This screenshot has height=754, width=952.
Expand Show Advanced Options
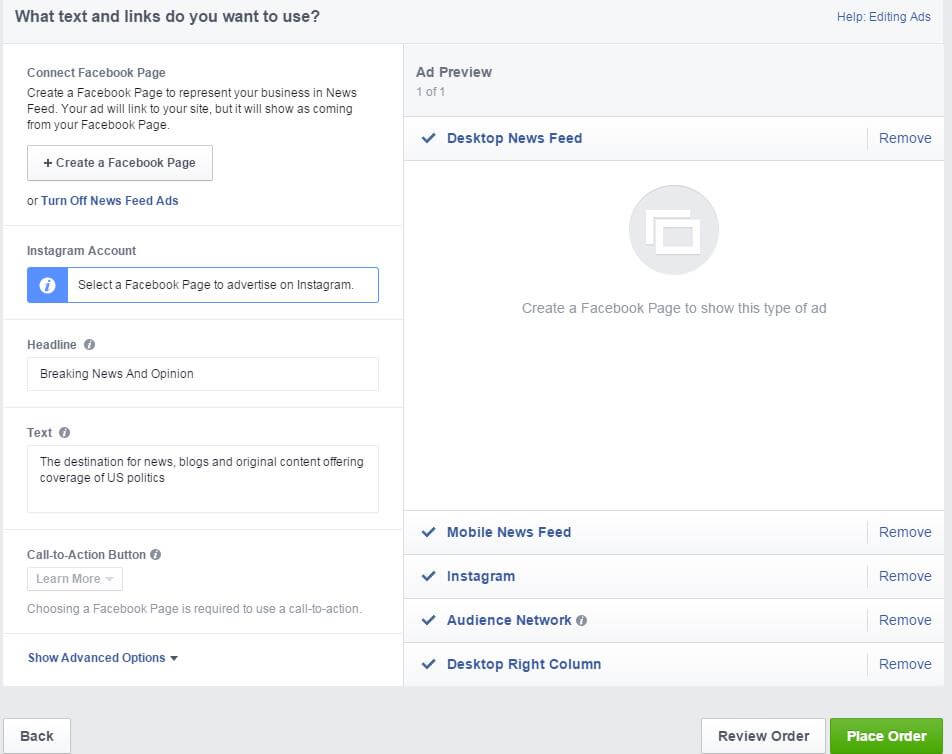click(x=102, y=658)
